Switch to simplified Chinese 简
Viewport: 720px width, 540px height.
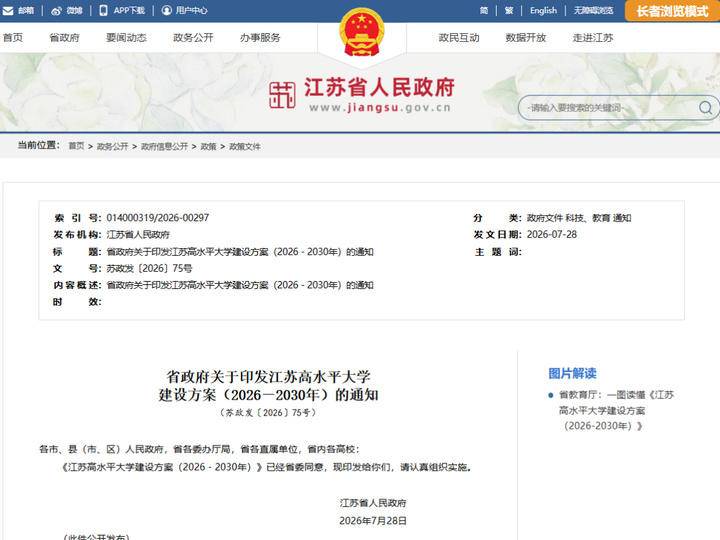484,10
